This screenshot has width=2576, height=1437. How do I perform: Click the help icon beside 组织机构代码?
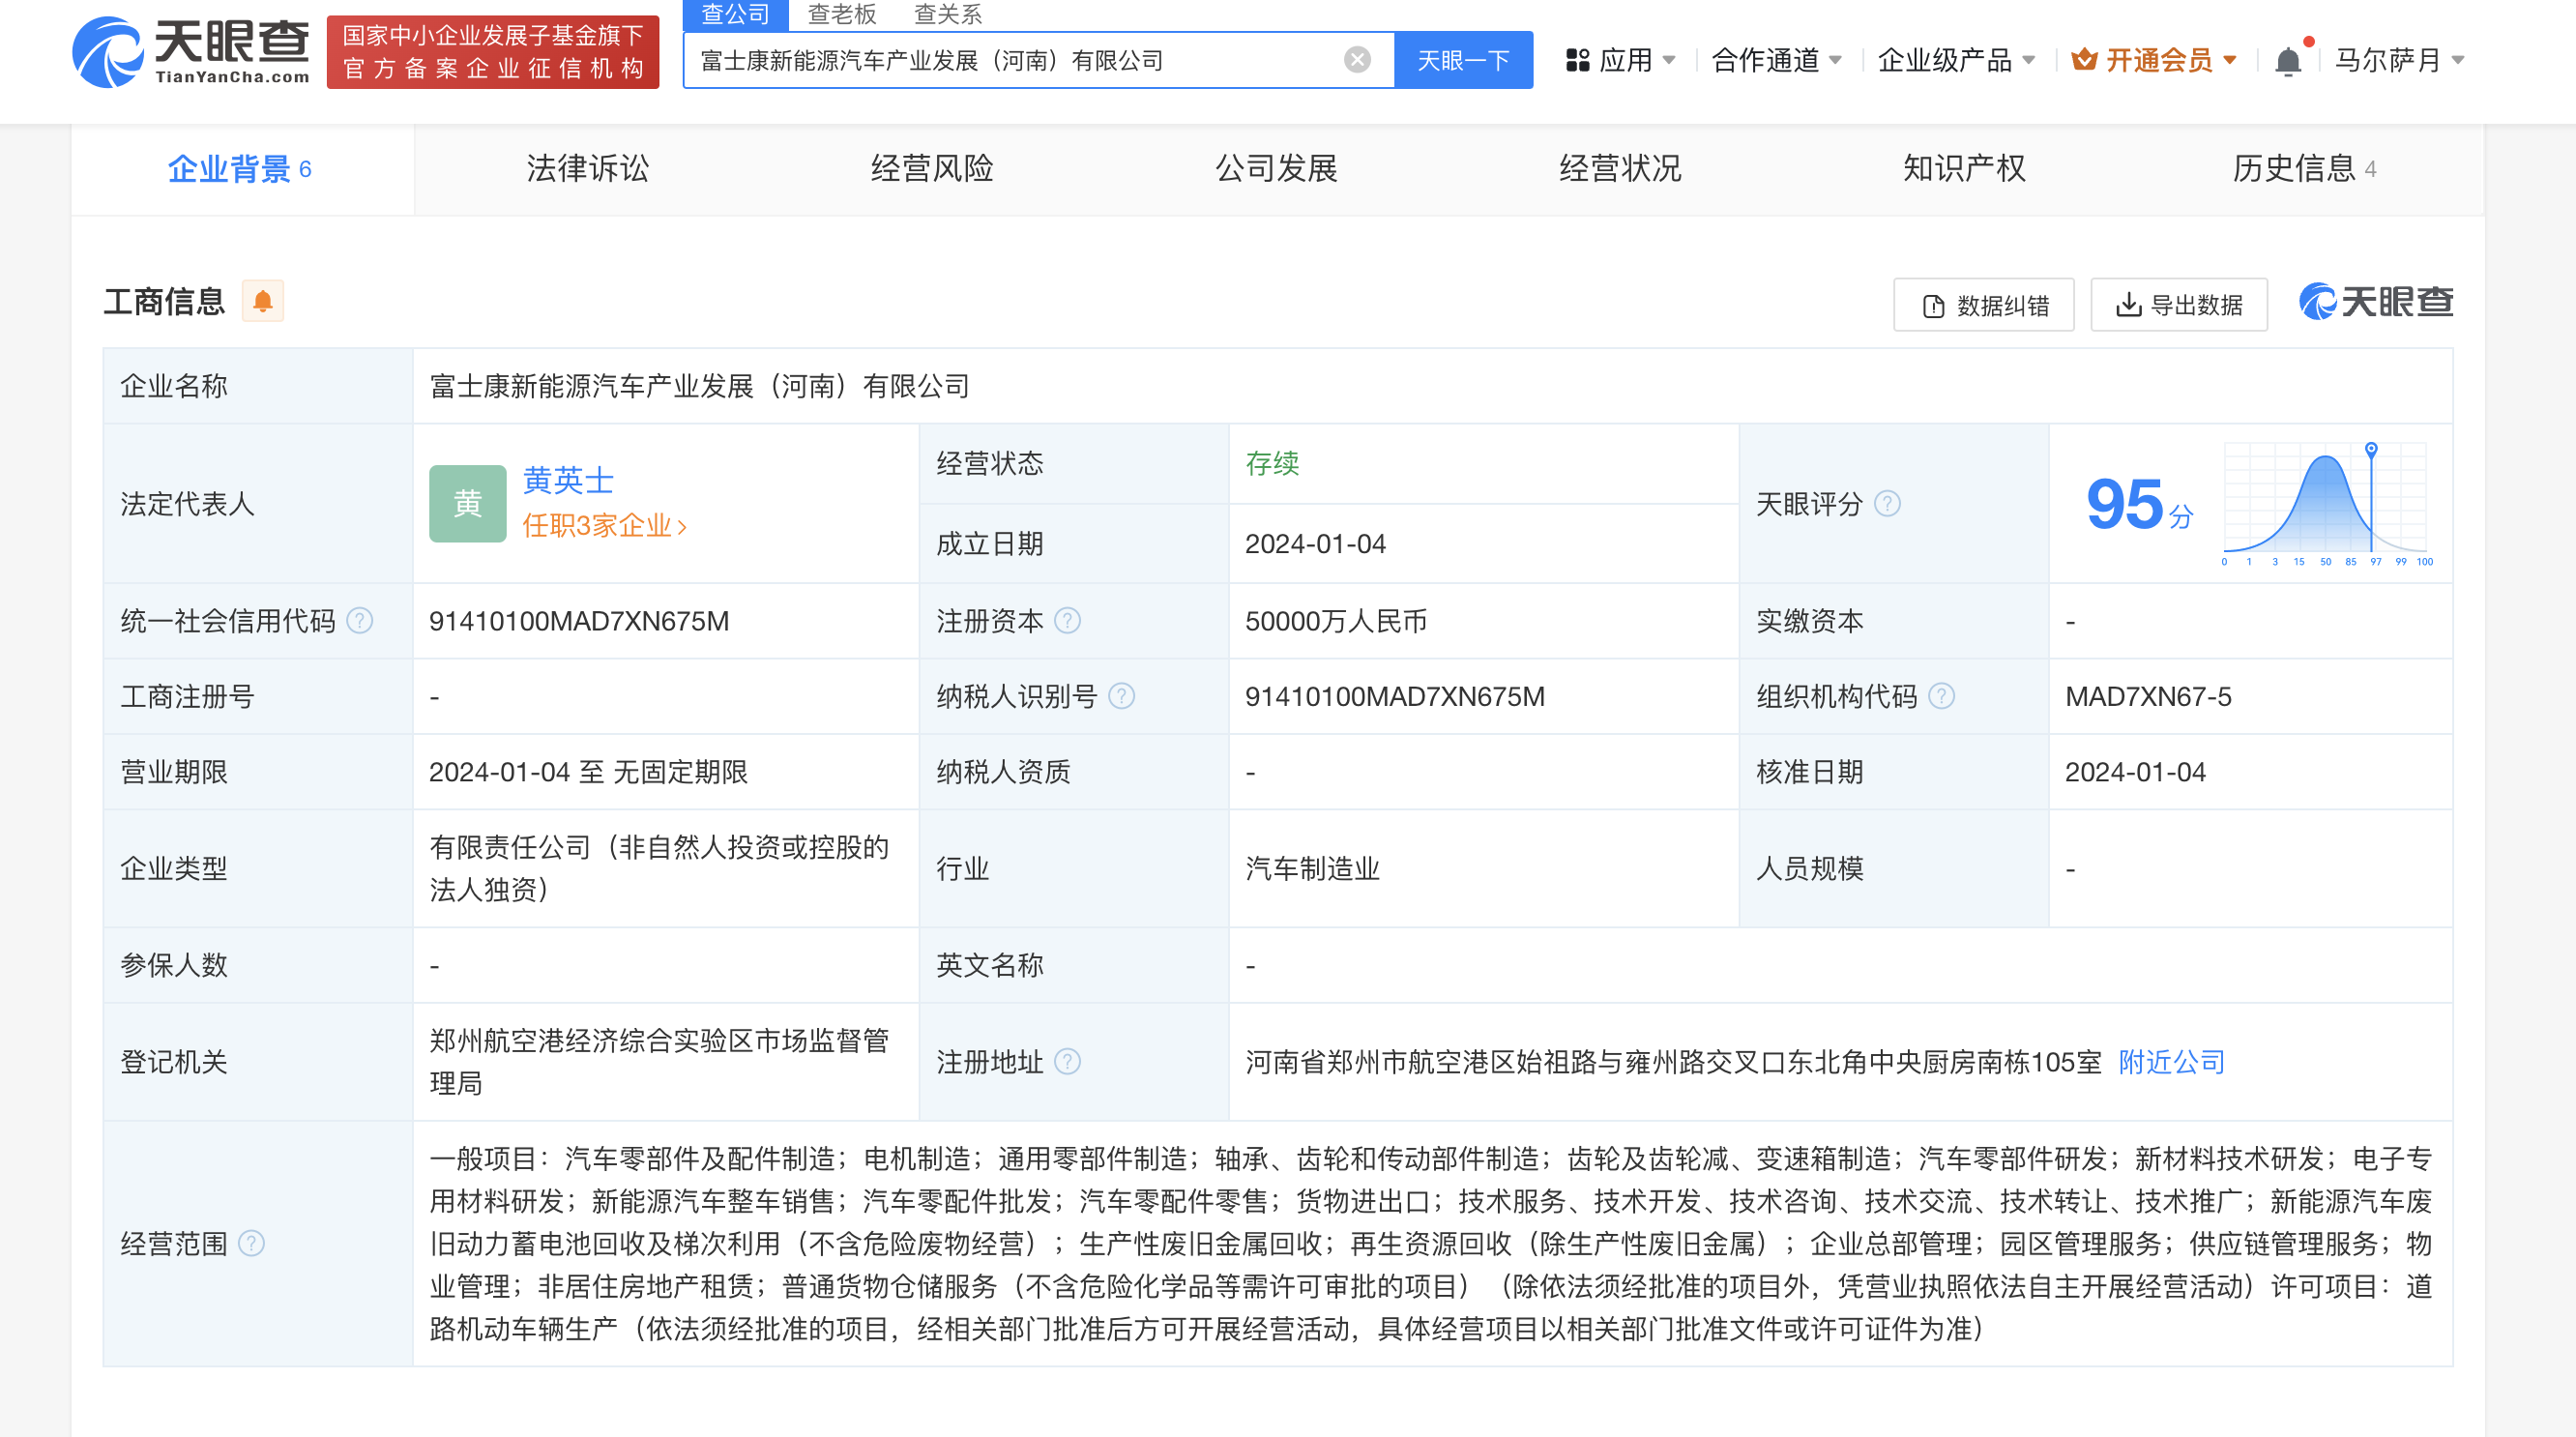(1941, 696)
